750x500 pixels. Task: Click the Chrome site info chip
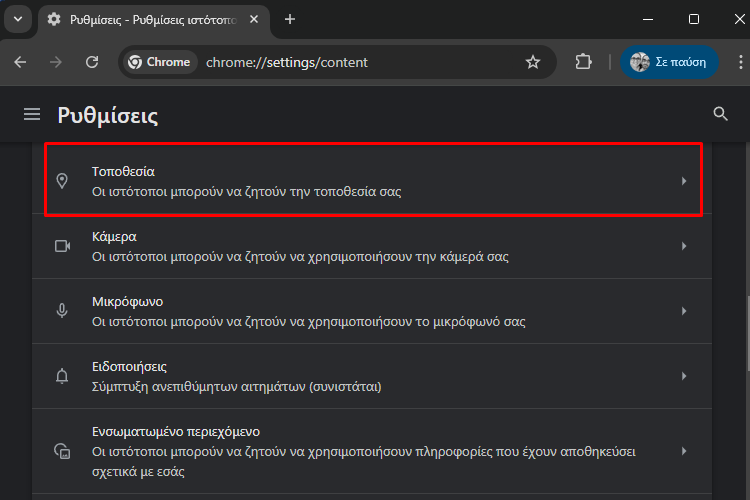(160, 62)
